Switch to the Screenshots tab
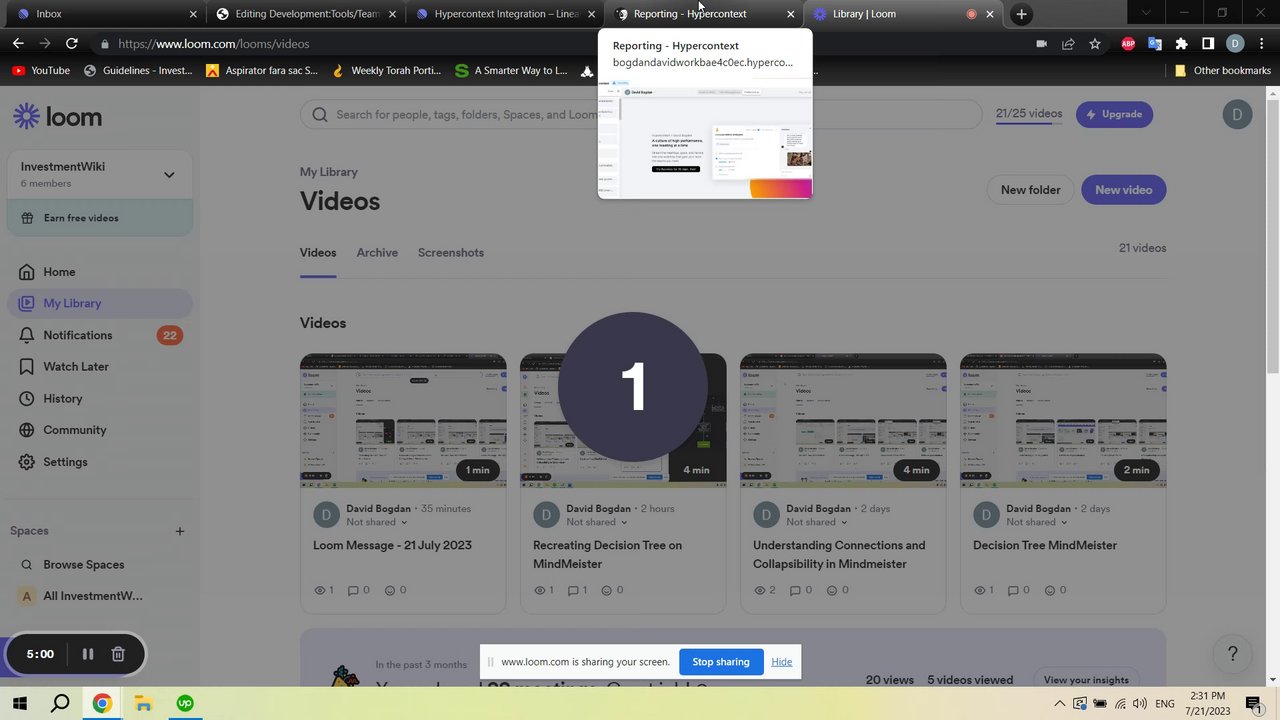The width and height of the screenshot is (1280, 720). pyautogui.click(x=451, y=253)
